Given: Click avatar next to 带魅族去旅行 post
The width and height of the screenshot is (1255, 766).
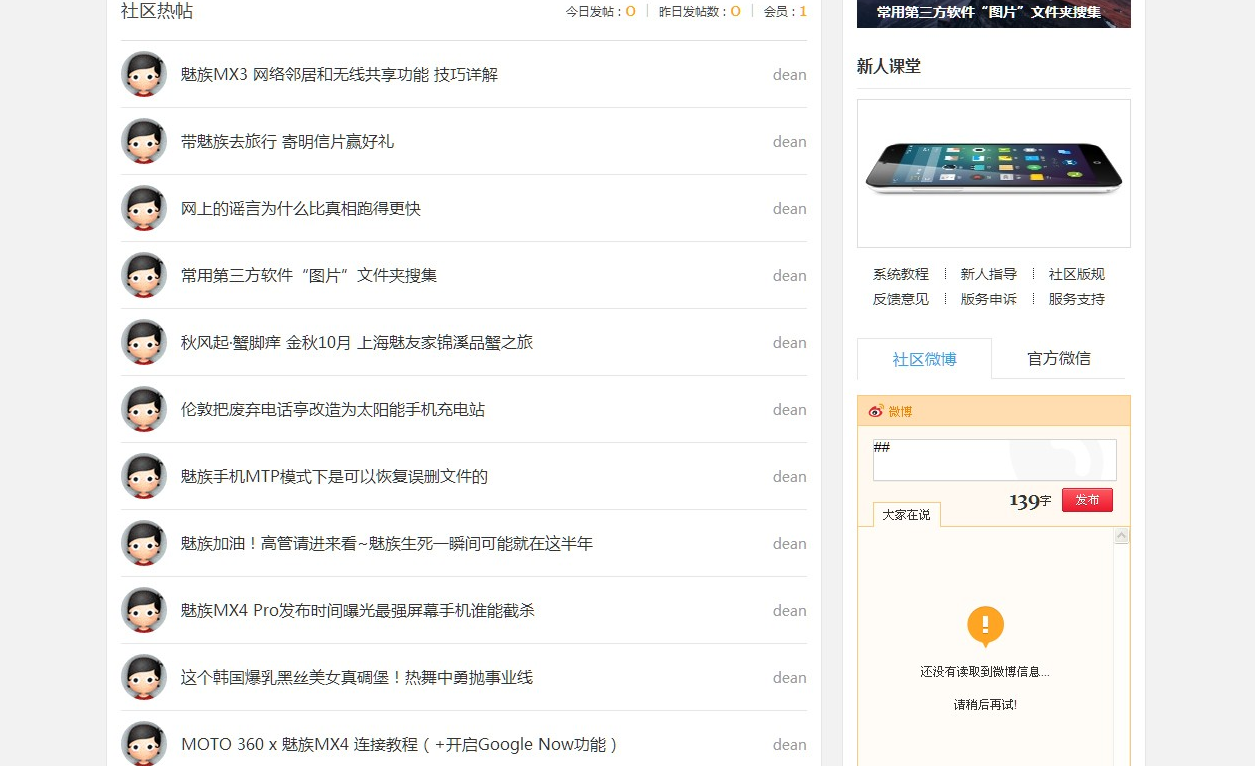Looking at the screenshot, I should (144, 141).
